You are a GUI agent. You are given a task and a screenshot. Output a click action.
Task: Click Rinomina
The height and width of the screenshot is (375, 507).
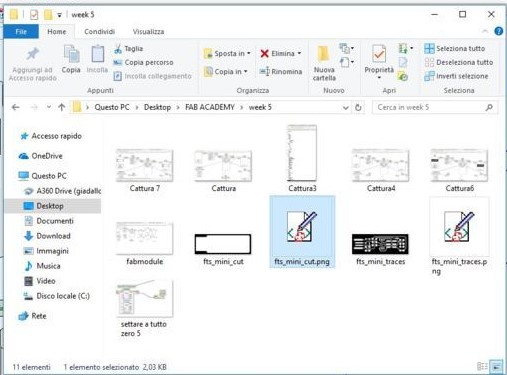coord(281,71)
